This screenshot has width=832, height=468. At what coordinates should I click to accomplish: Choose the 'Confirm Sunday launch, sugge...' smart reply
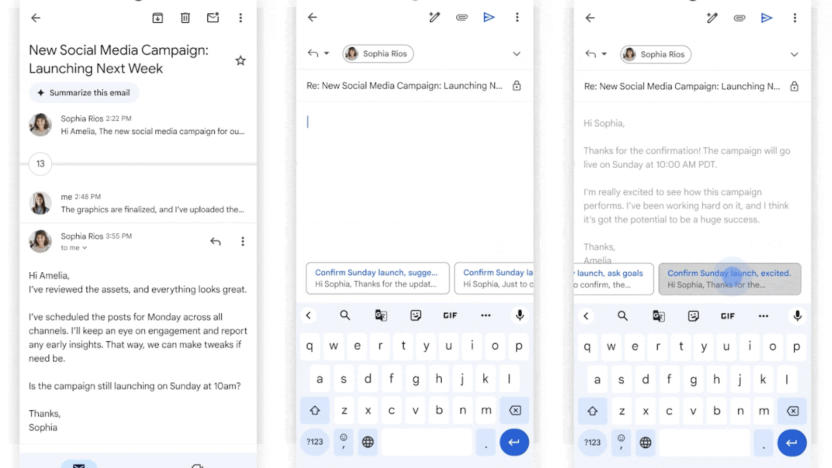click(x=376, y=278)
